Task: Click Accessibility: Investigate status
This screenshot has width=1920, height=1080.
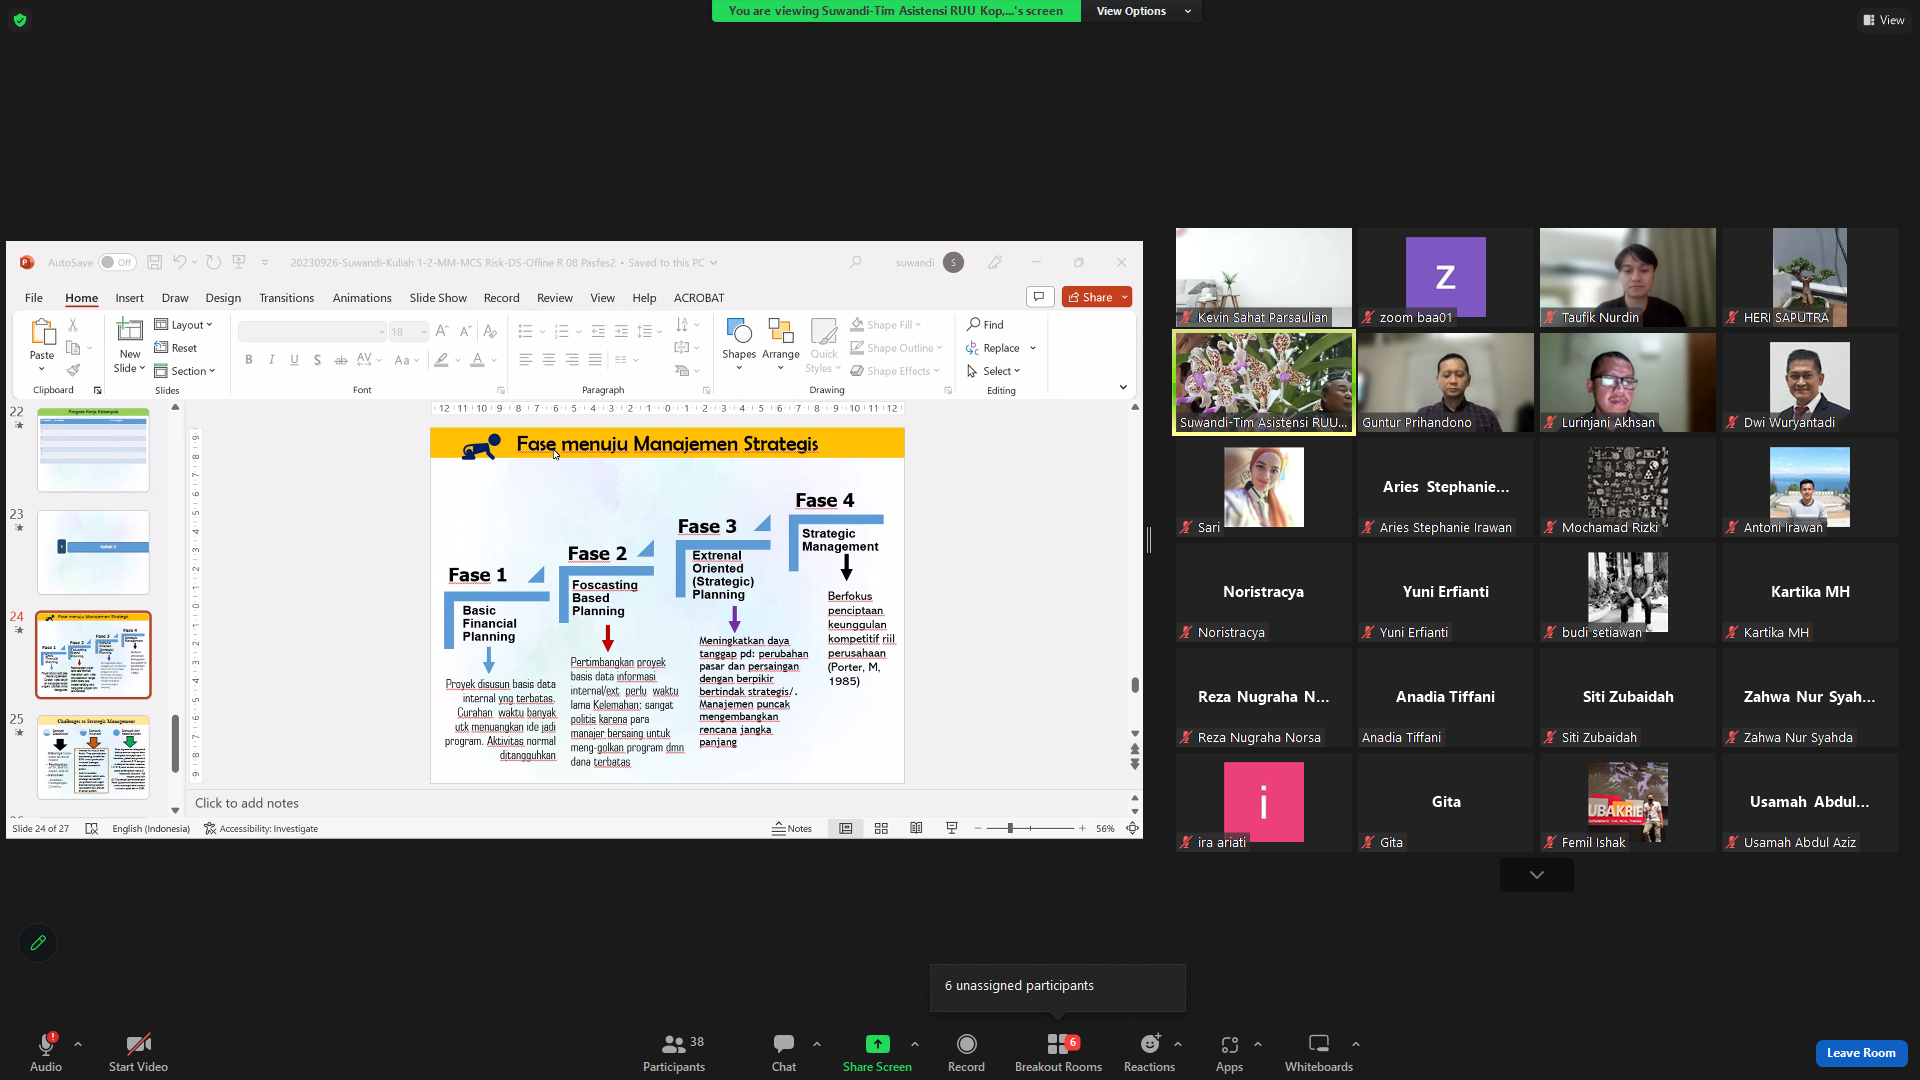Action: click(261, 829)
